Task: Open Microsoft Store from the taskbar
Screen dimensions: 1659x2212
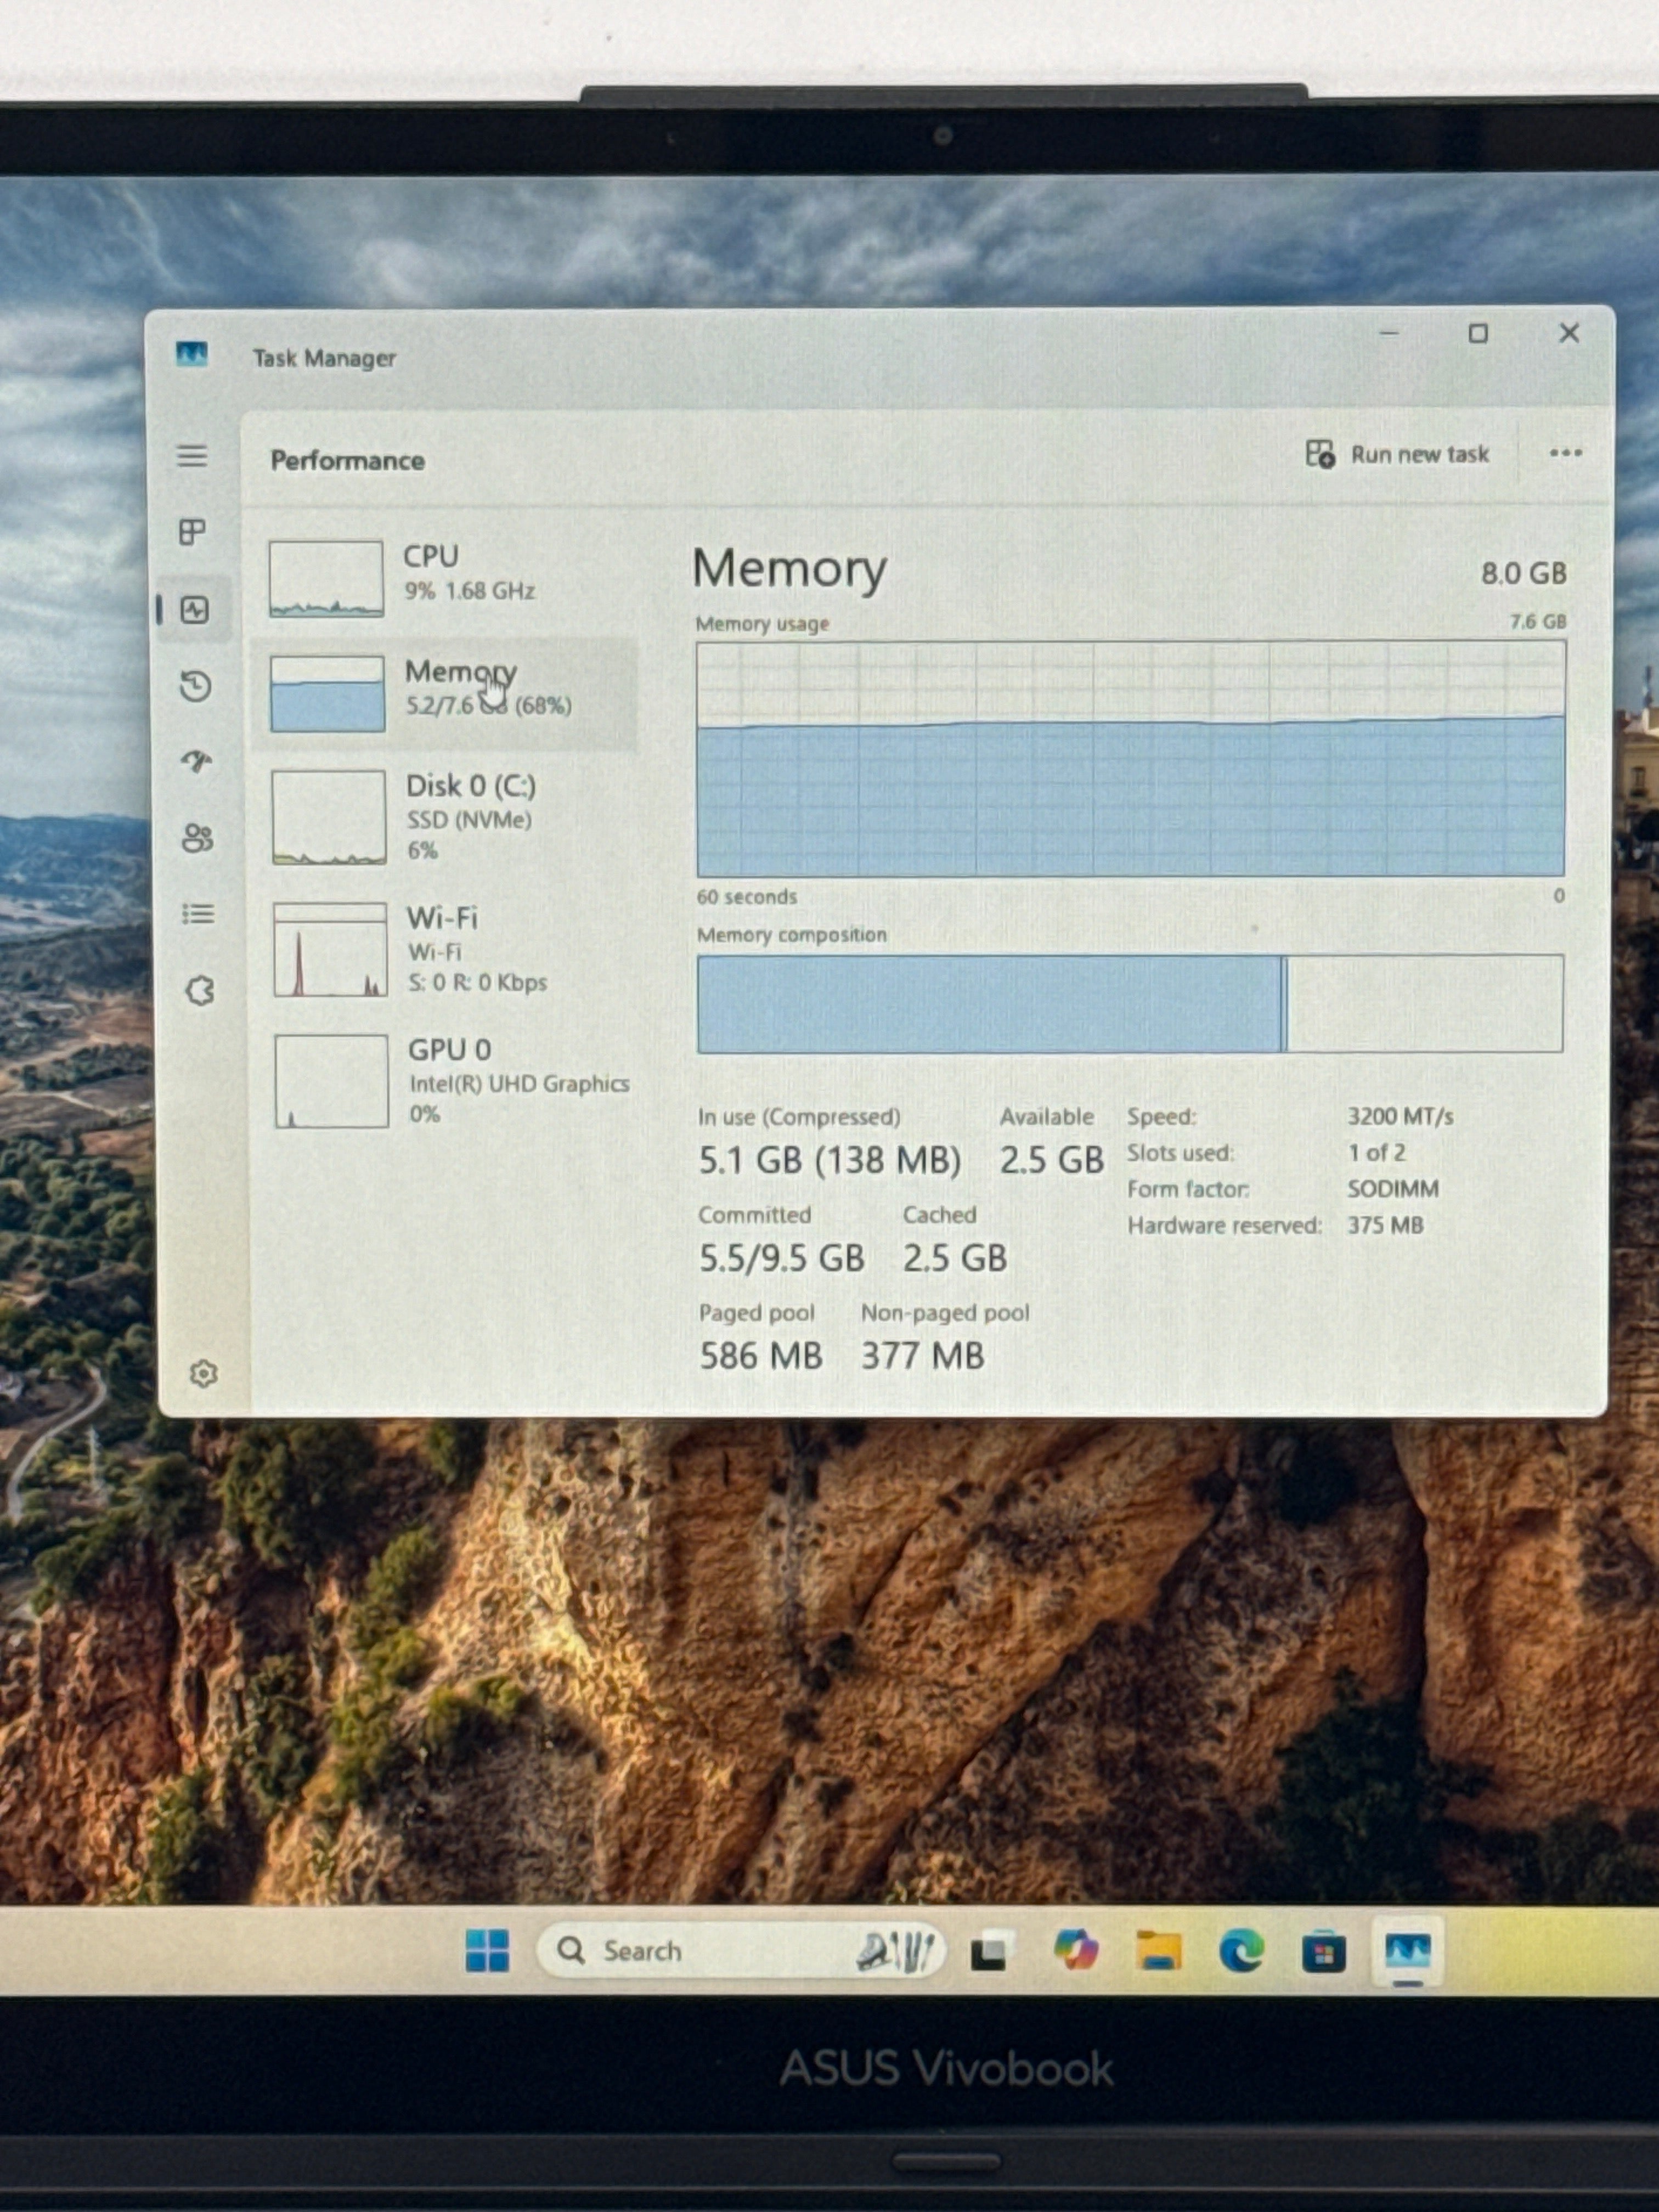Action: (1323, 1952)
